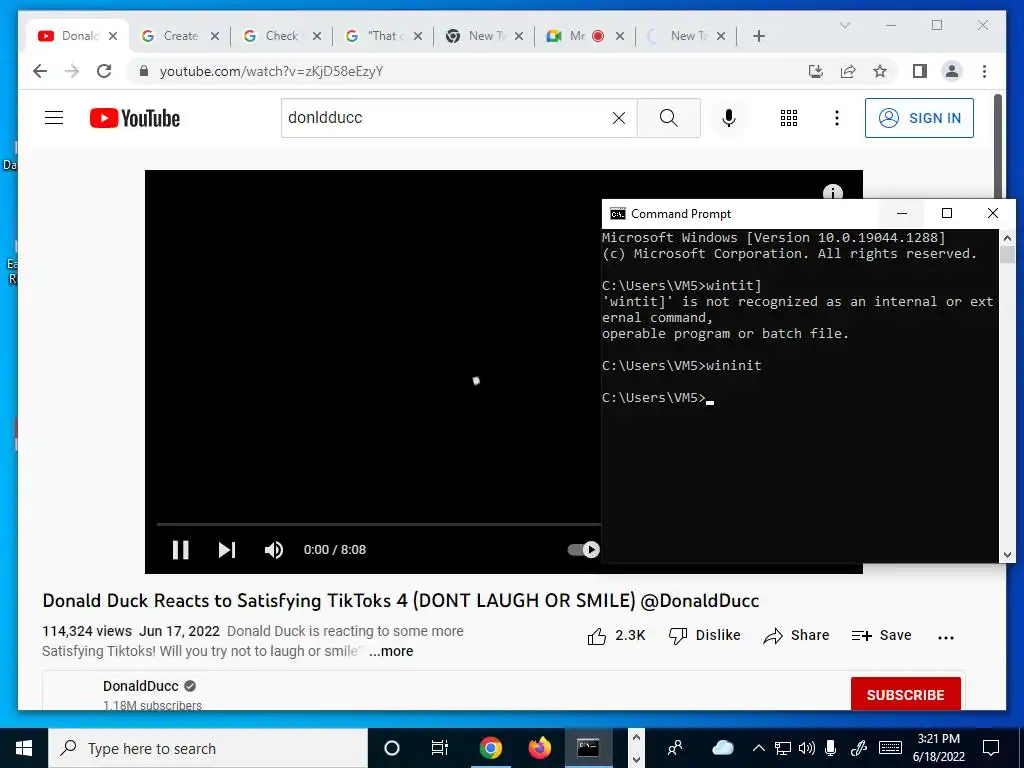1024x768 pixels.
Task: Bookmark this page with the star
Action: 880,71
